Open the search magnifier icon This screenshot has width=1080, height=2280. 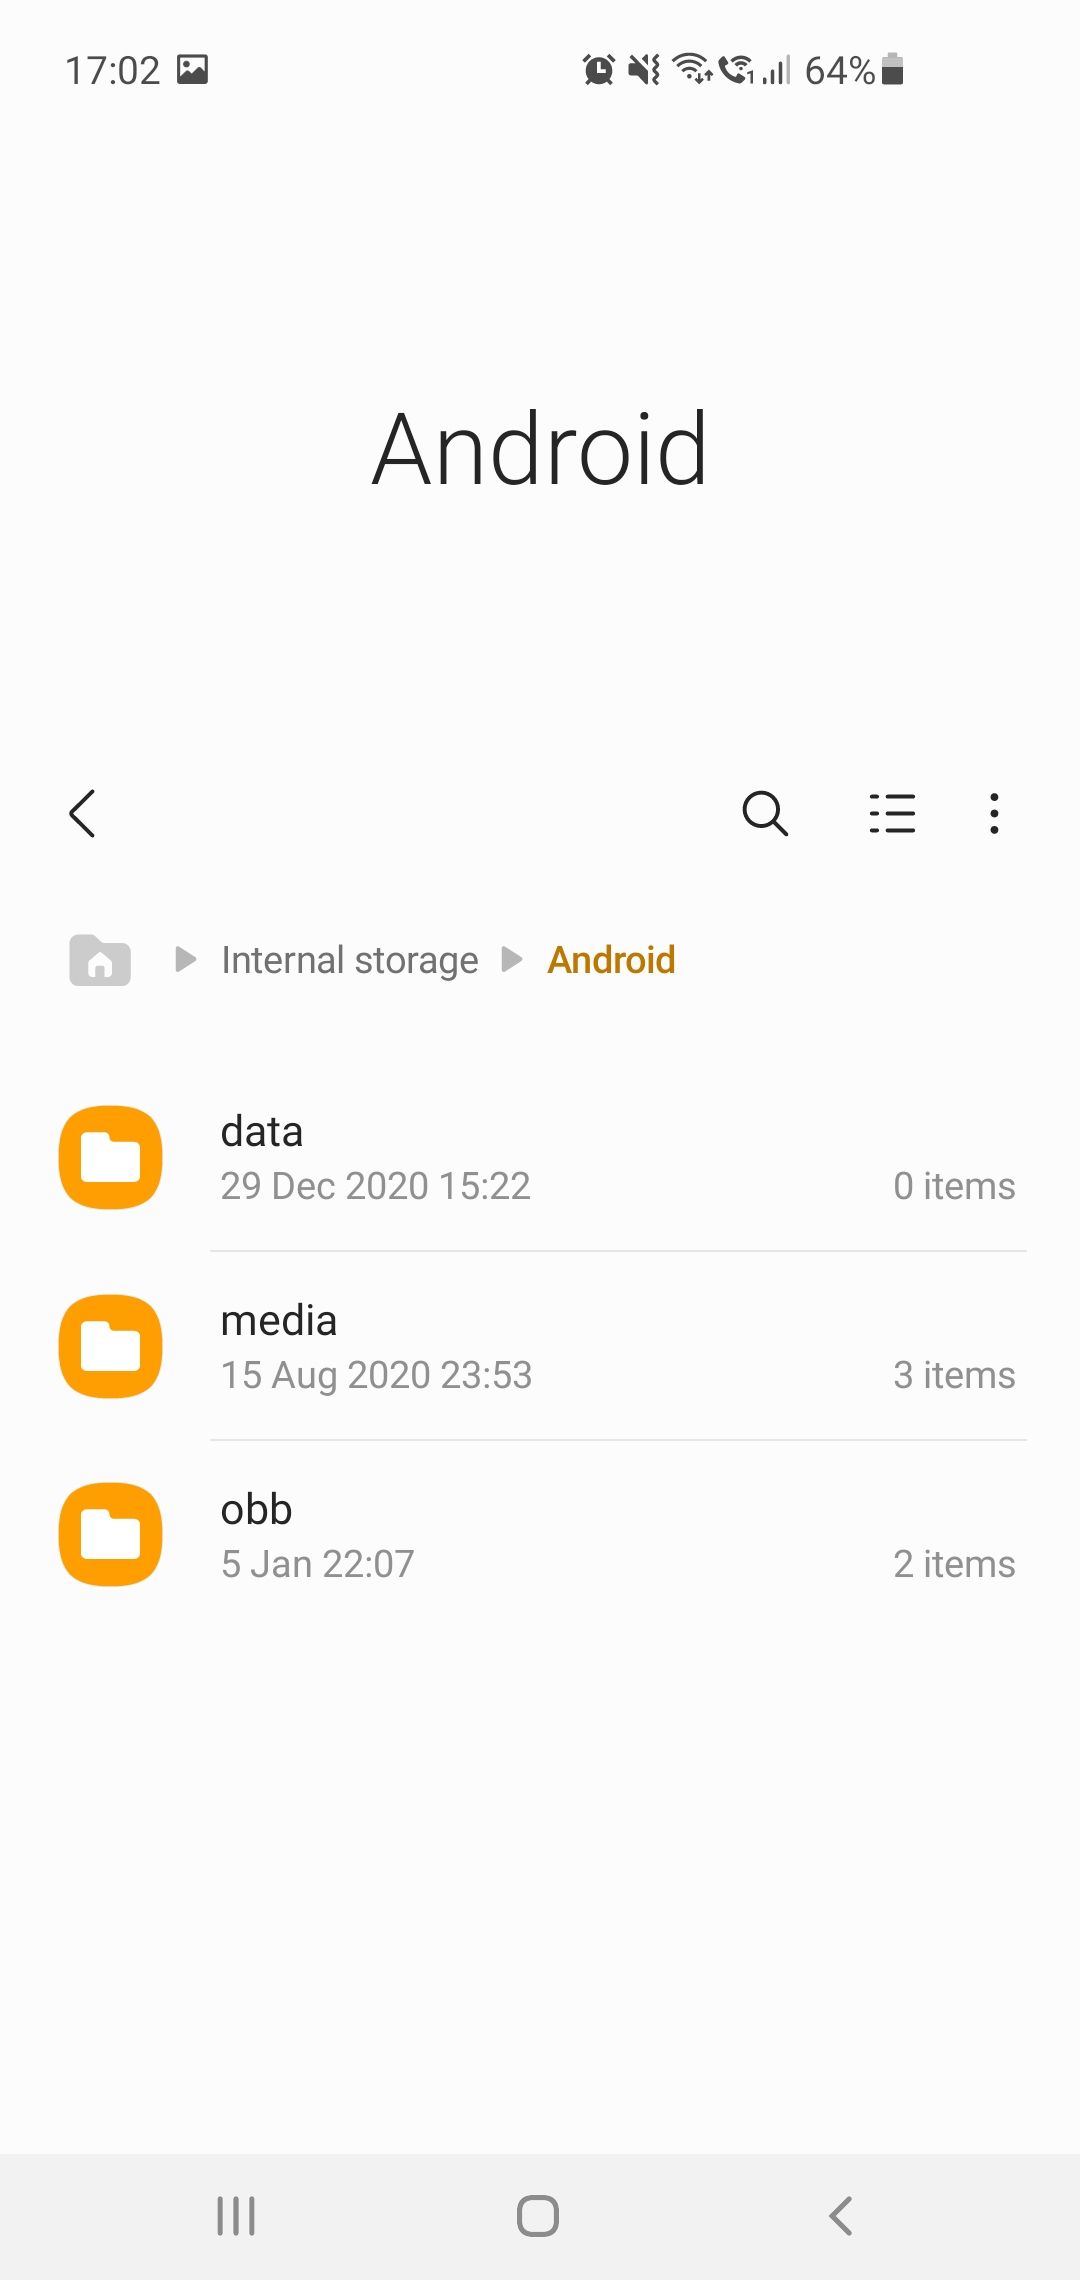click(765, 813)
